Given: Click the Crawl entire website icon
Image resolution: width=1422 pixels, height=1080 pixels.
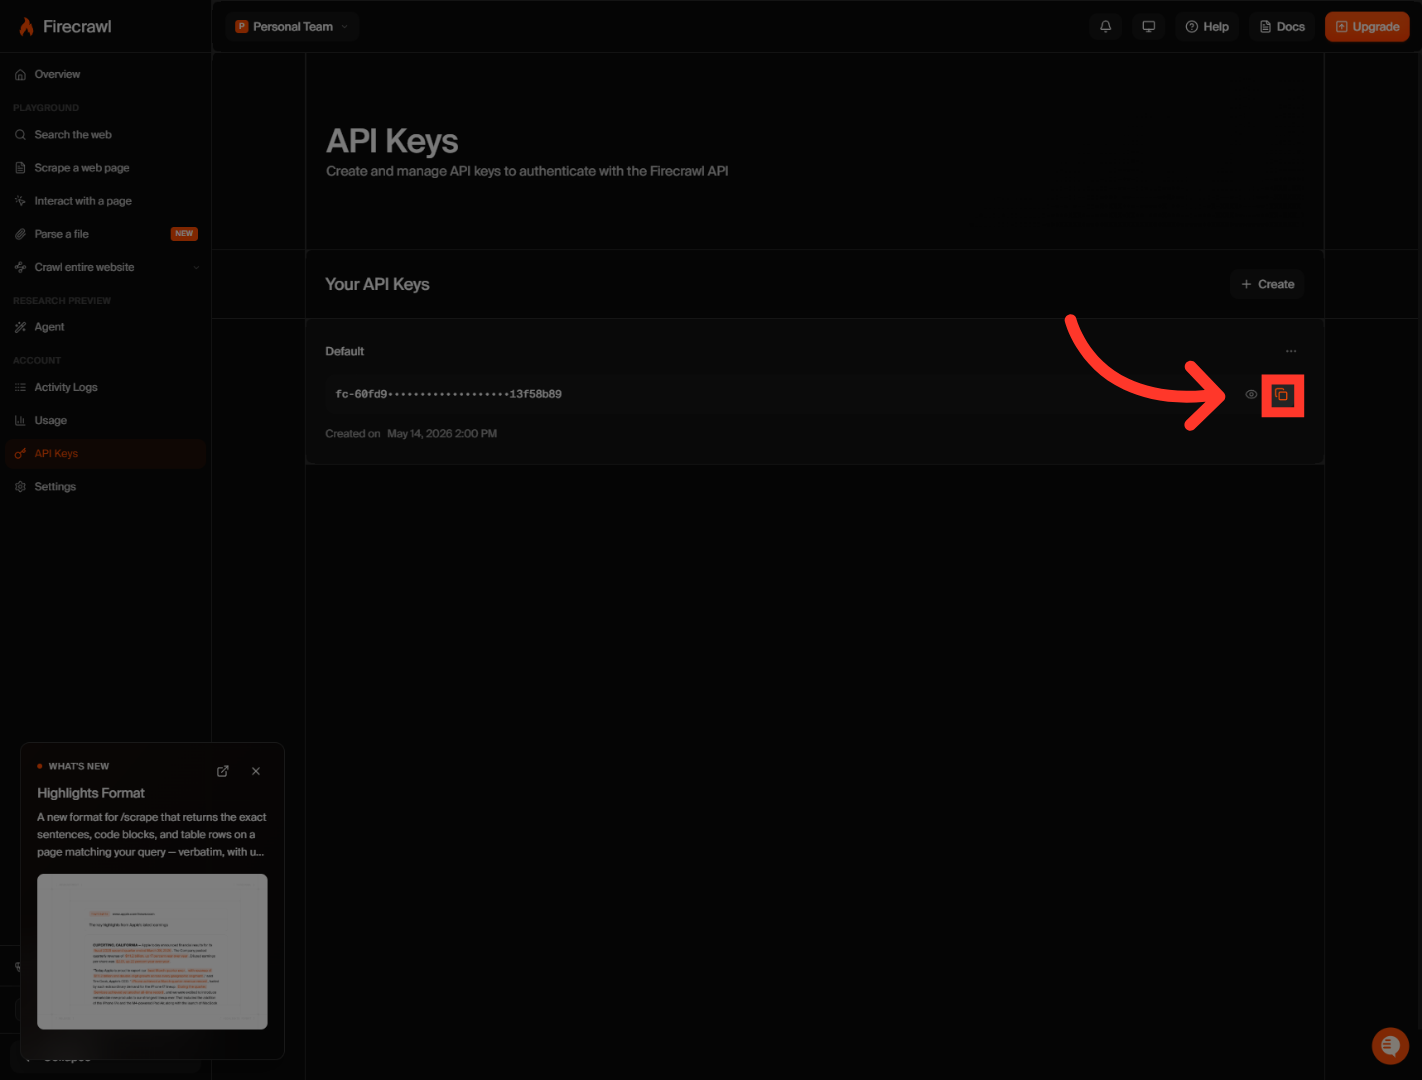Looking at the screenshot, I should 20,267.
